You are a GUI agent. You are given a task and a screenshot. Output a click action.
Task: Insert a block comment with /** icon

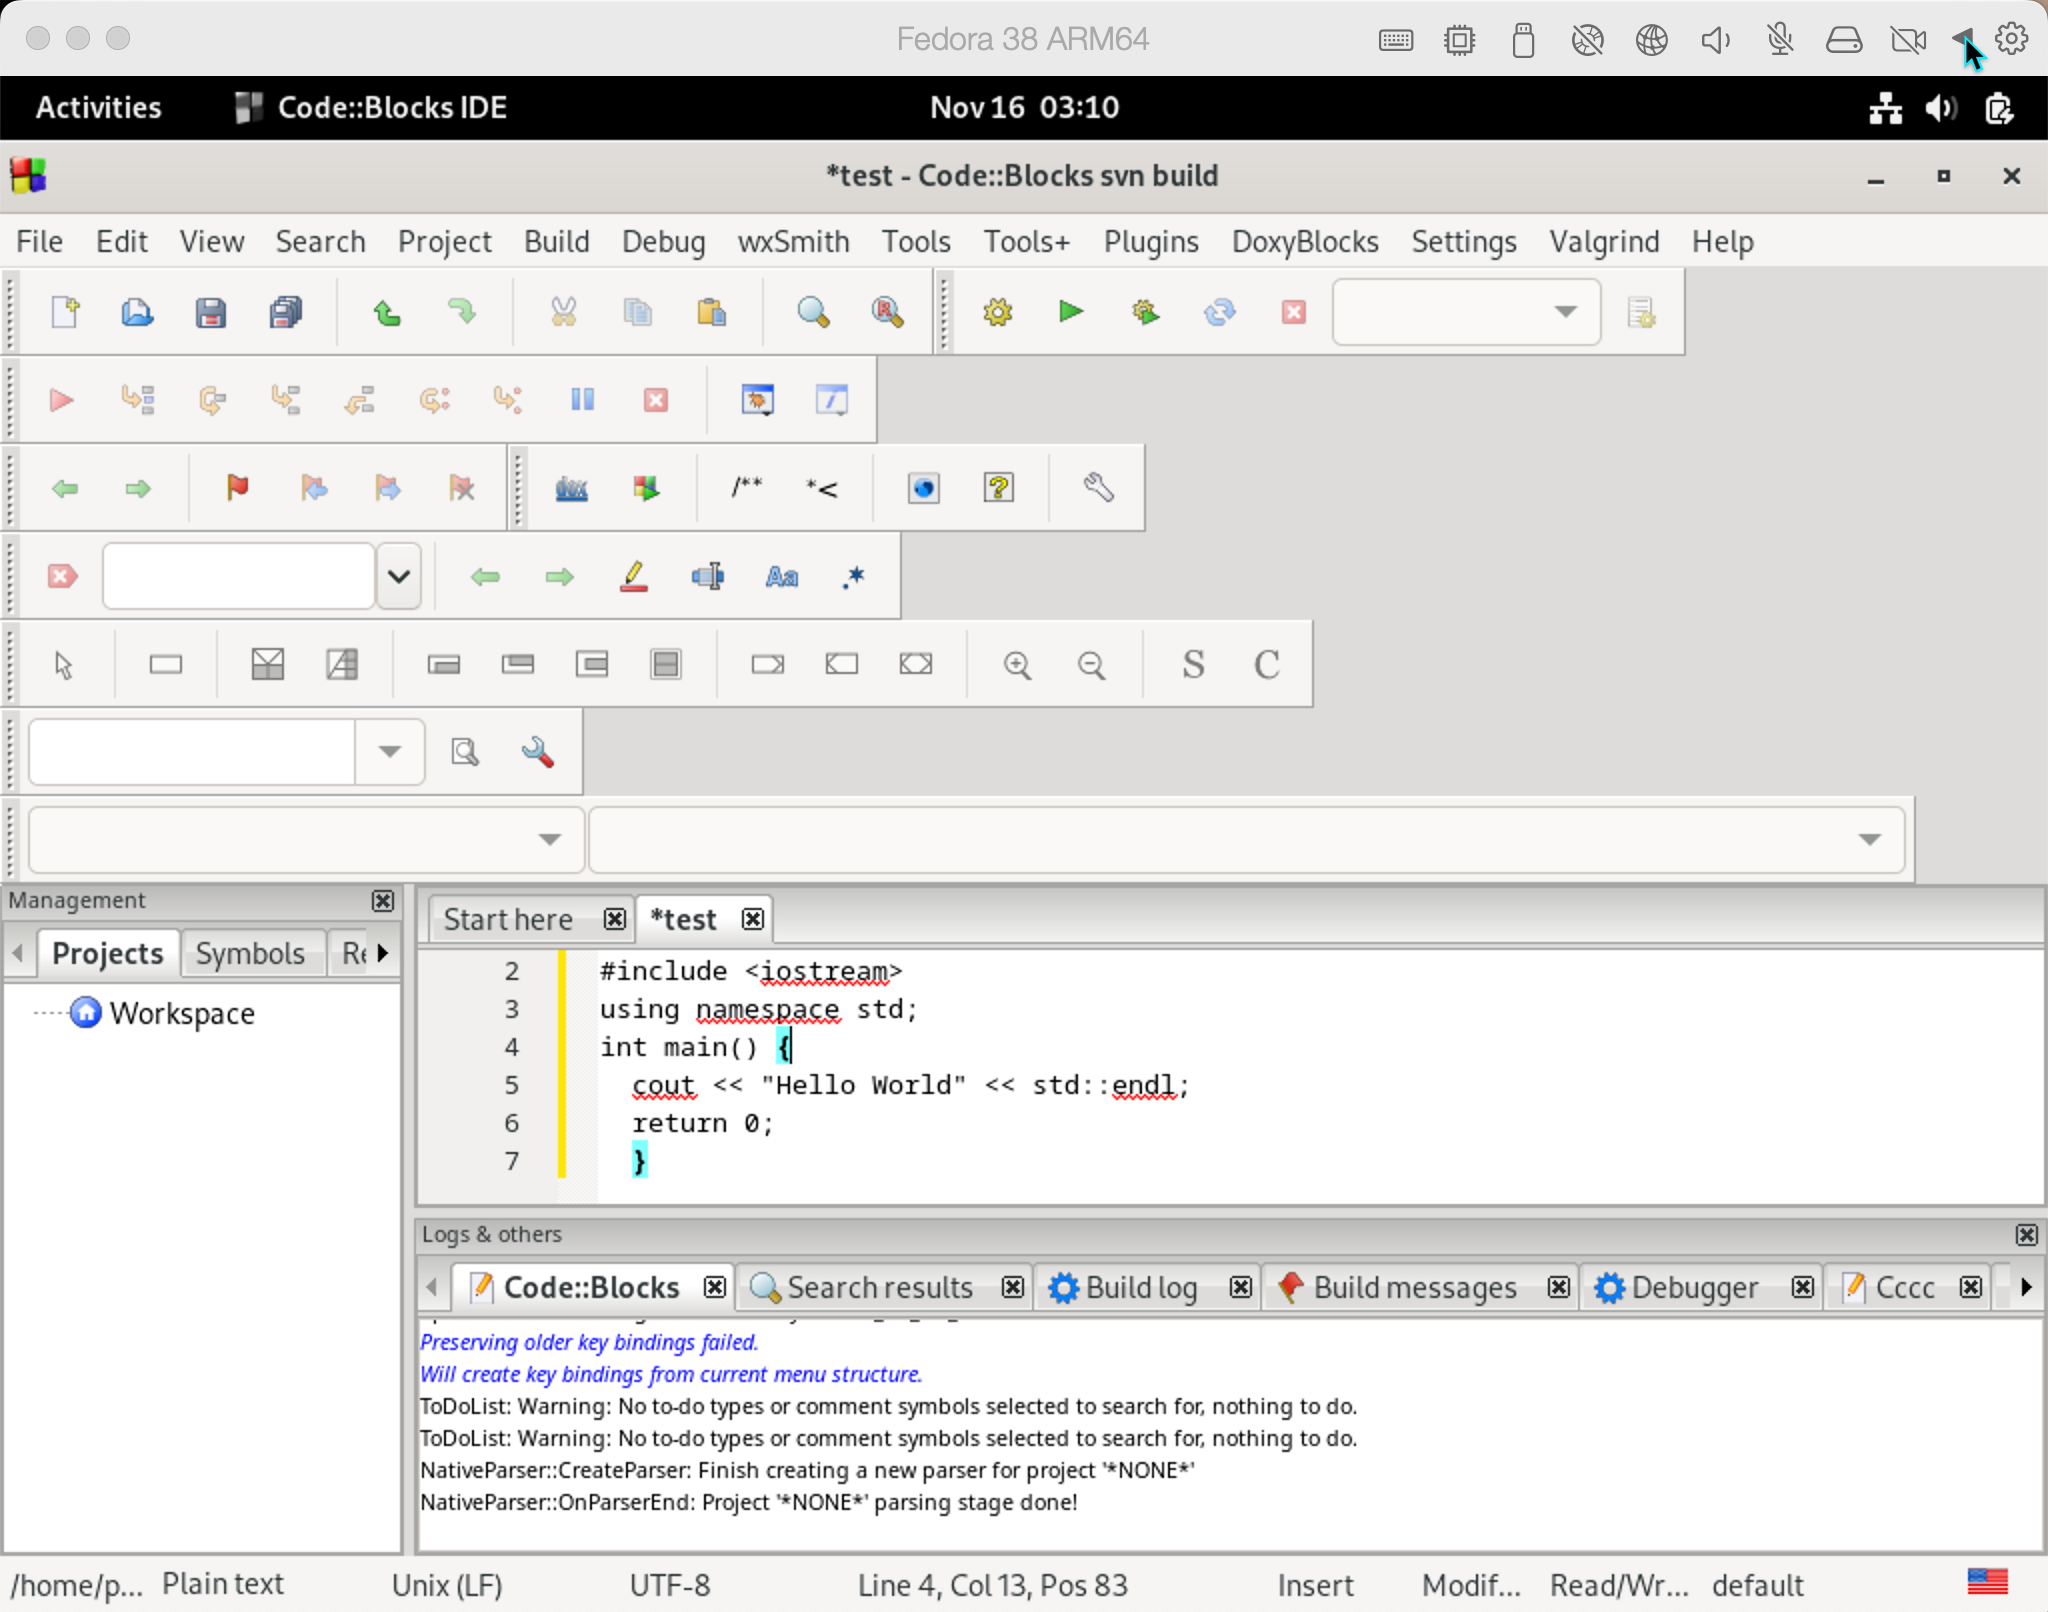point(746,488)
